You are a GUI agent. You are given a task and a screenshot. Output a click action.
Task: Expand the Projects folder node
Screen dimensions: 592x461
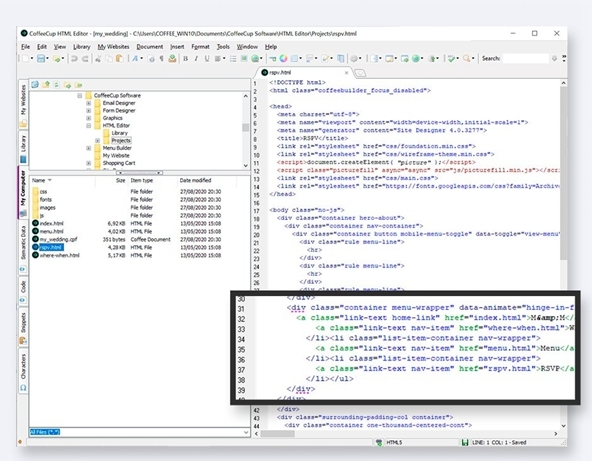click(x=97, y=141)
